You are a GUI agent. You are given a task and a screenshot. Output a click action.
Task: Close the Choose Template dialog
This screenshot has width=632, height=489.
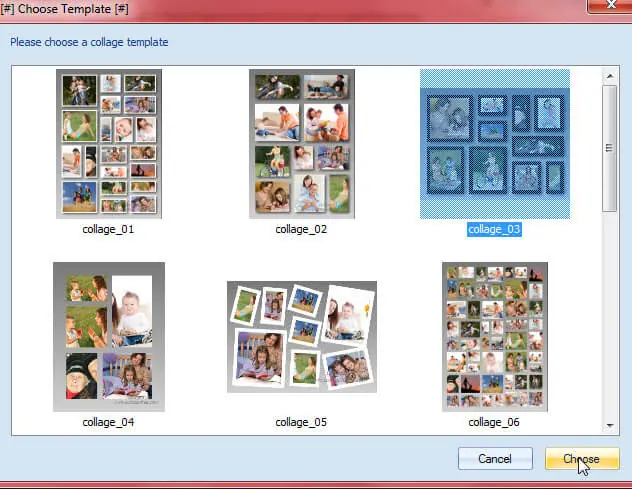[609, 6]
